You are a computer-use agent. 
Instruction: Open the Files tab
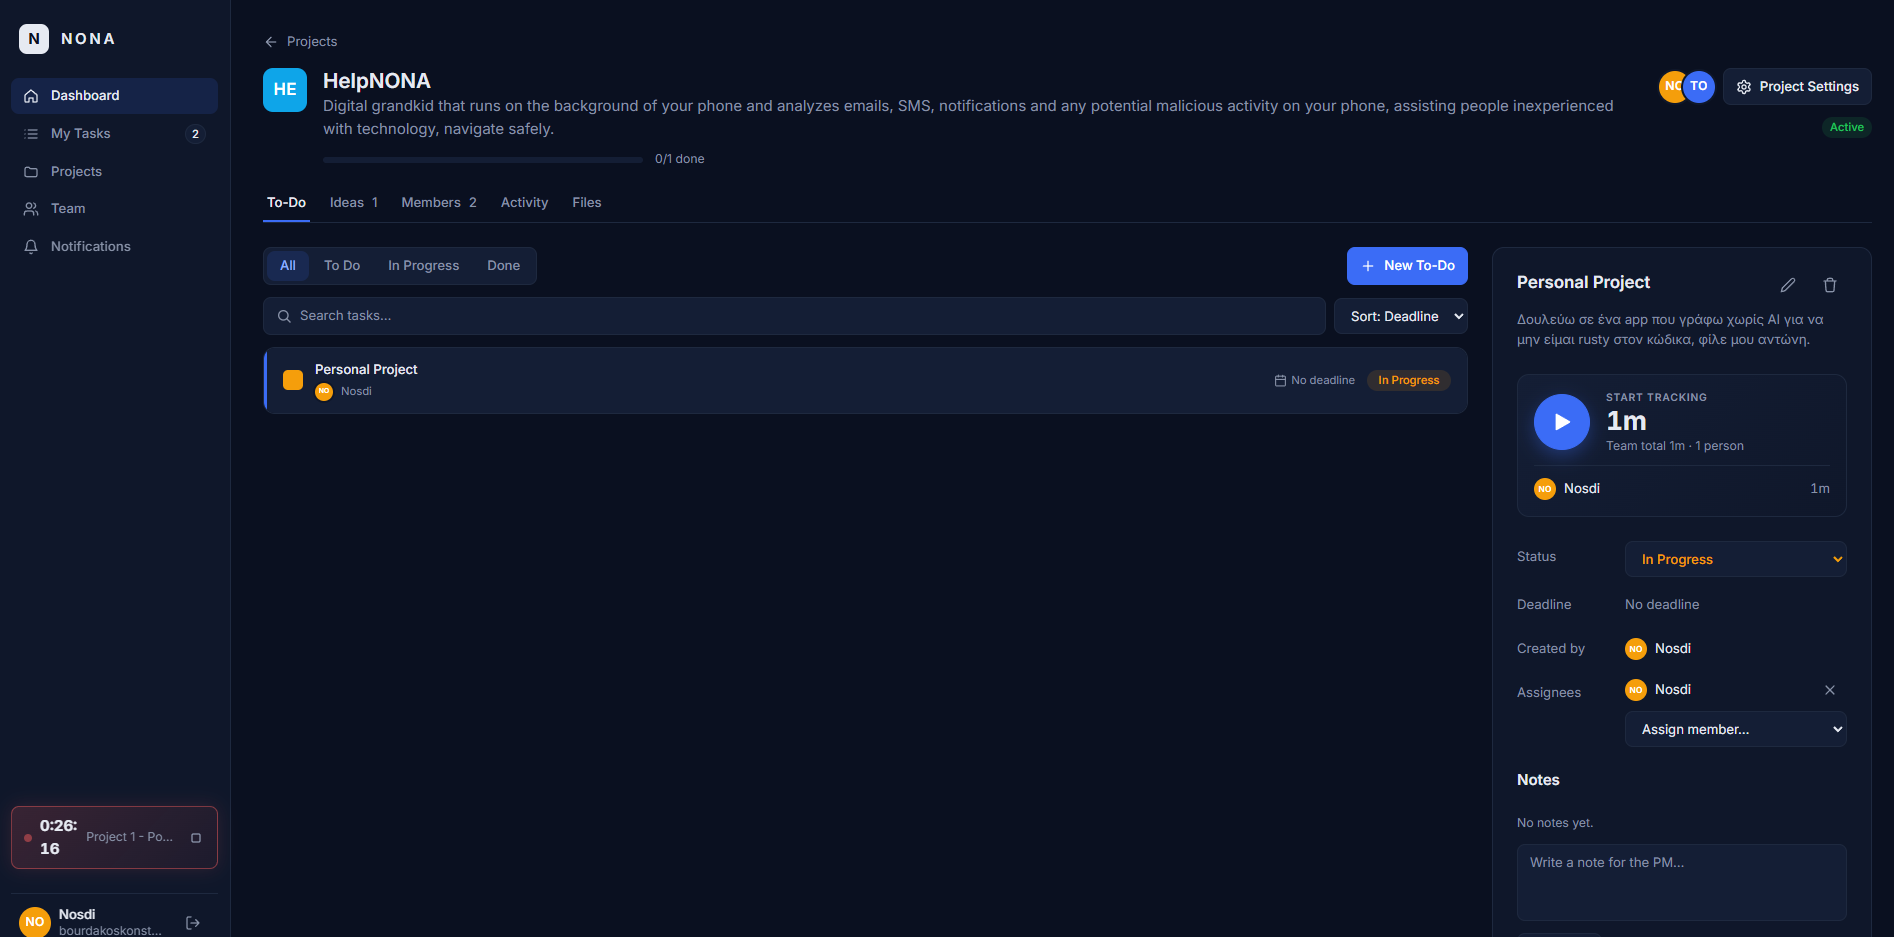(x=587, y=203)
